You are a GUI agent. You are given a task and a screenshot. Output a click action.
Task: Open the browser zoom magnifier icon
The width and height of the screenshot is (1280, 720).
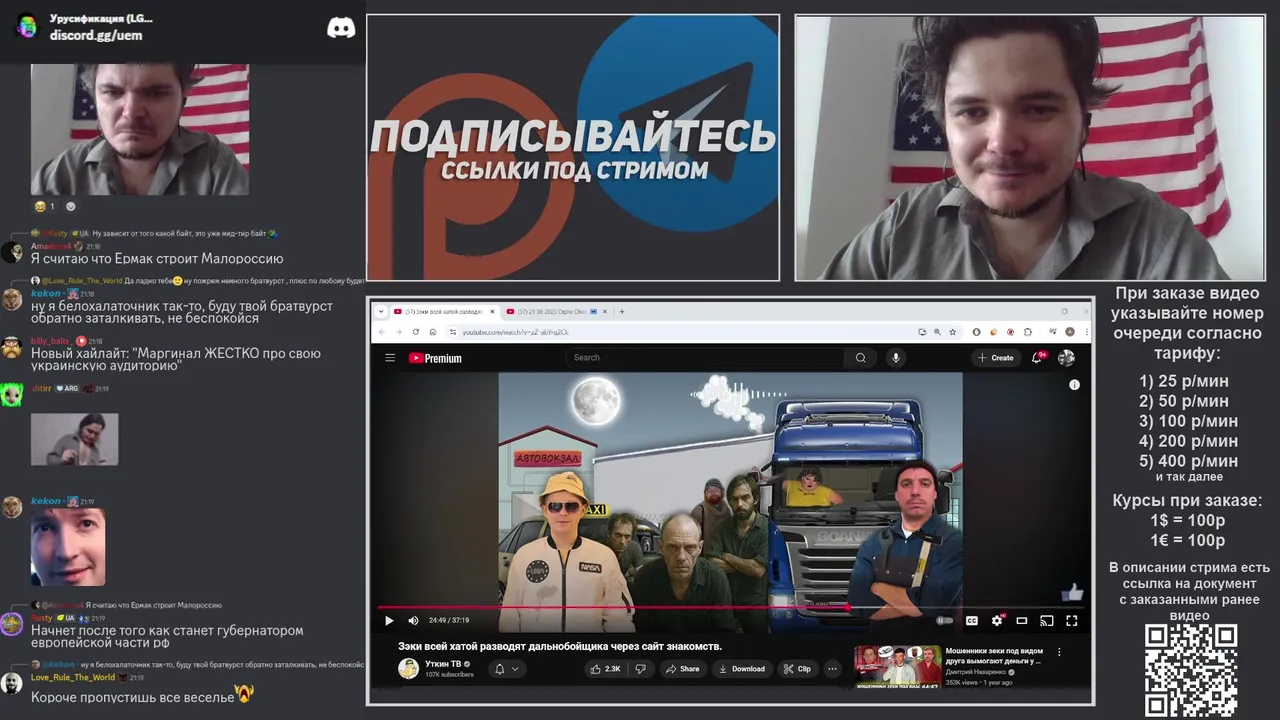click(x=937, y=332)
